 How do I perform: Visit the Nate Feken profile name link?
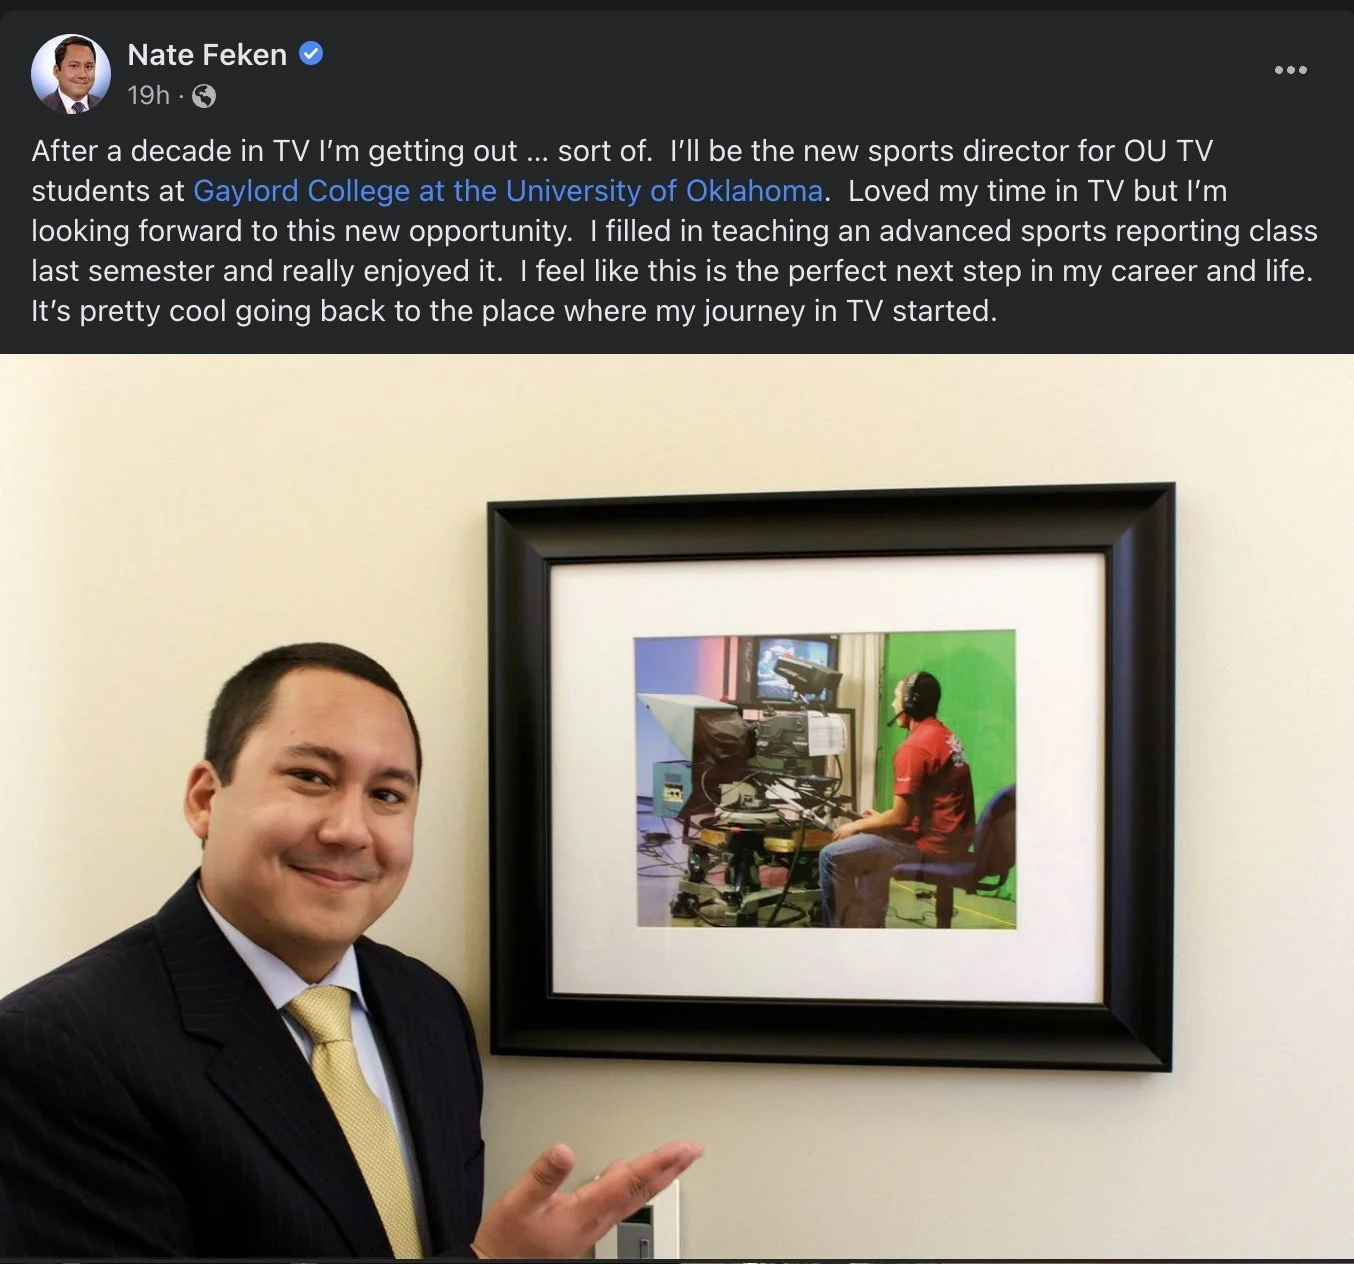pos(207,54)
